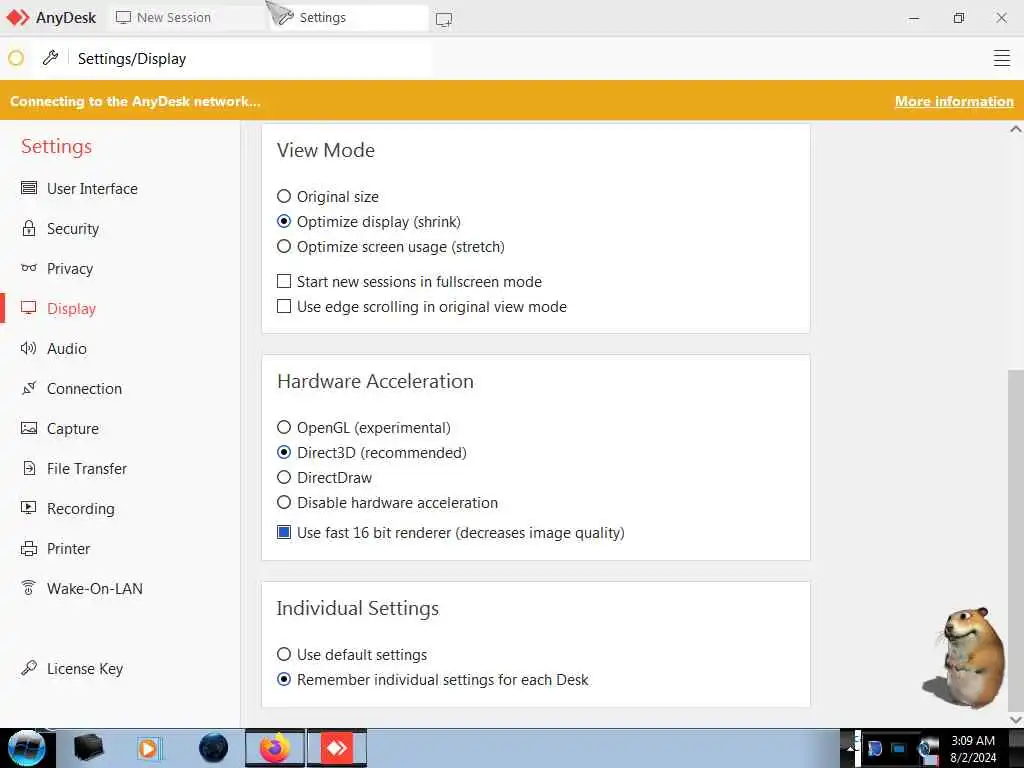Click the Security padlock icon
This screenshot has height=768, width=1024.
(29, 229)
